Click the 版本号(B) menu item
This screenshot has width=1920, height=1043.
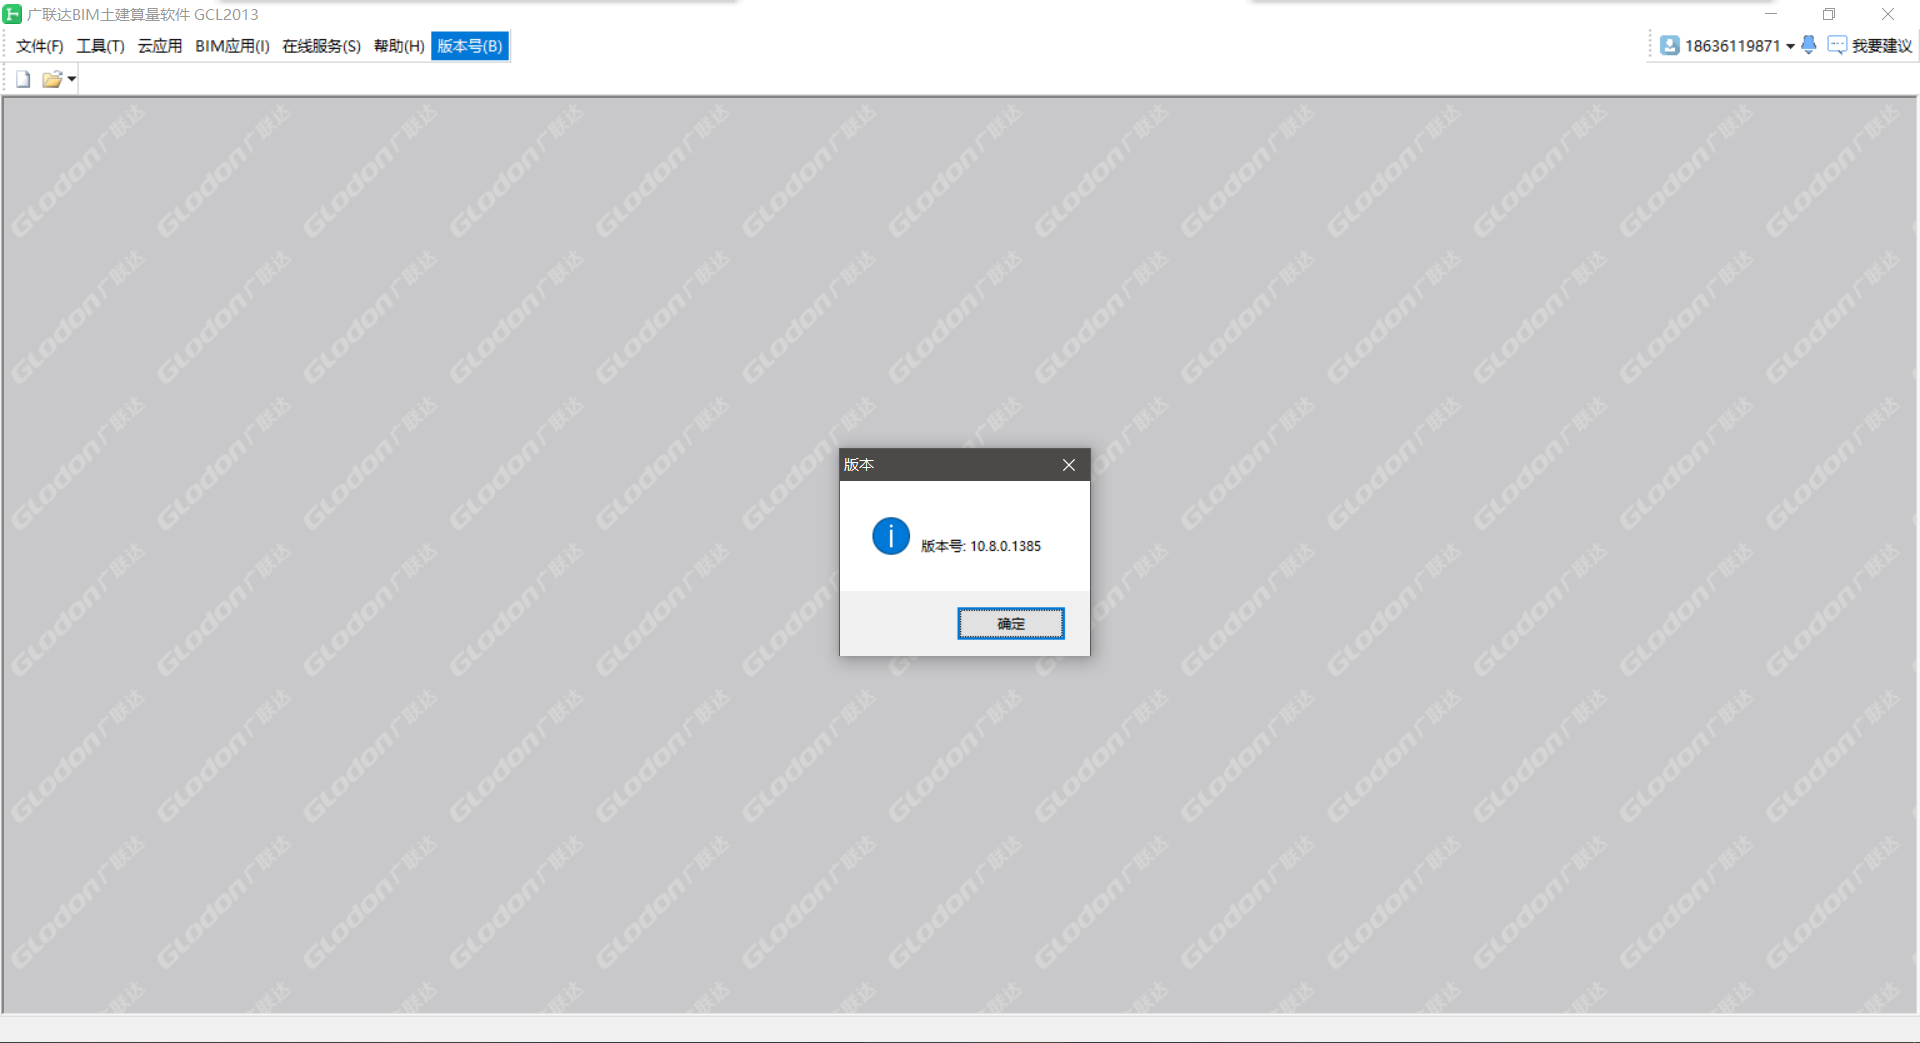[470, 46]
